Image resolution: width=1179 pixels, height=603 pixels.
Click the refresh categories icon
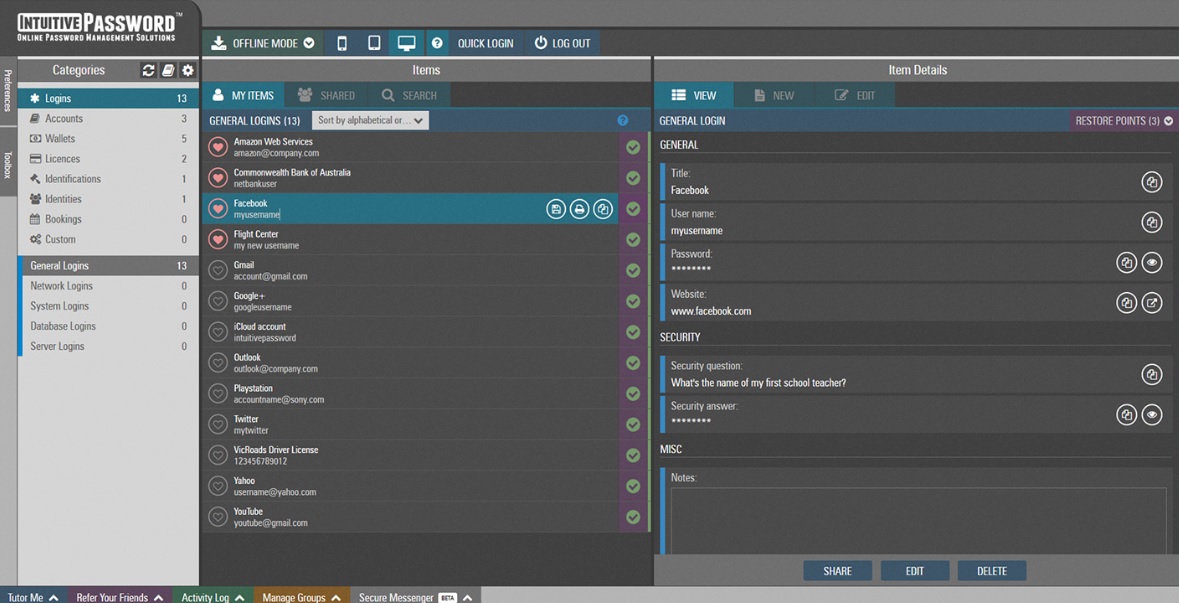[x=148, y=70]
